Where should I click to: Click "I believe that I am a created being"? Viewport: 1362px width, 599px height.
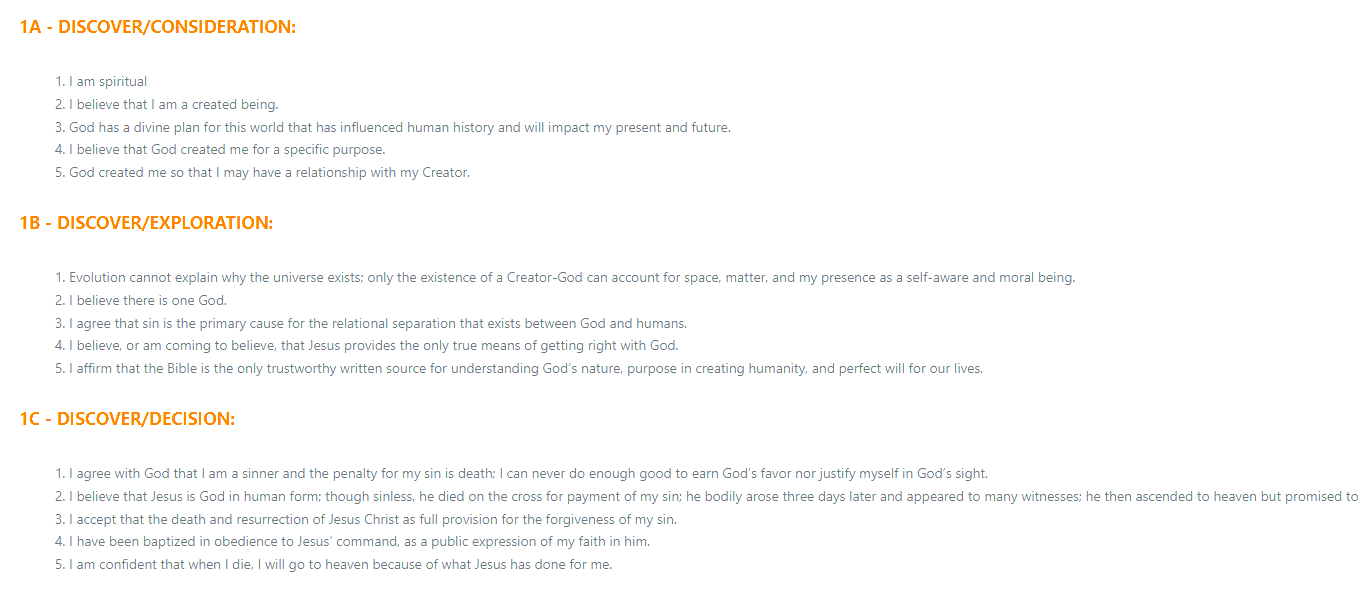pyautogui.click(x=173, y=105)
